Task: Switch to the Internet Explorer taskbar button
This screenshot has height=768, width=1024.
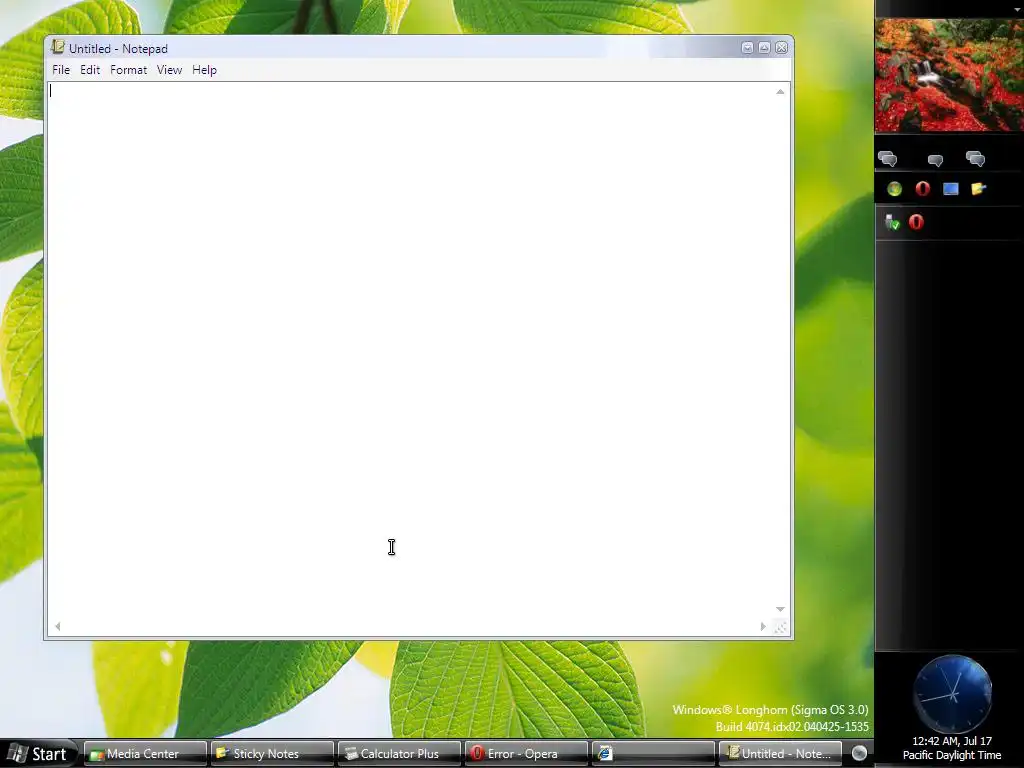Action: (652, 754)
